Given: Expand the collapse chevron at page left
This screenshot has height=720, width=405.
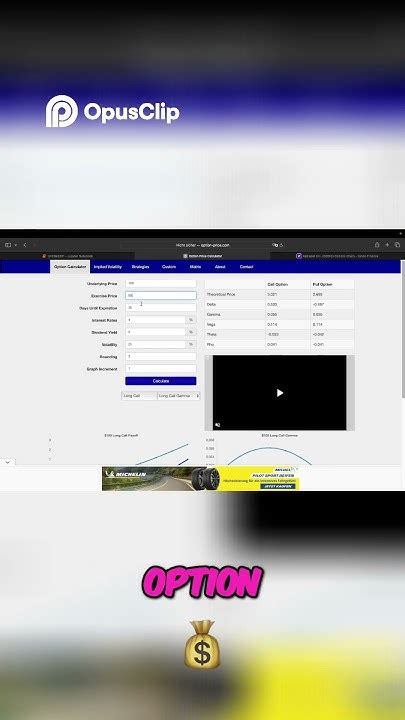Looking at the screenshot, I should point(8,462).
